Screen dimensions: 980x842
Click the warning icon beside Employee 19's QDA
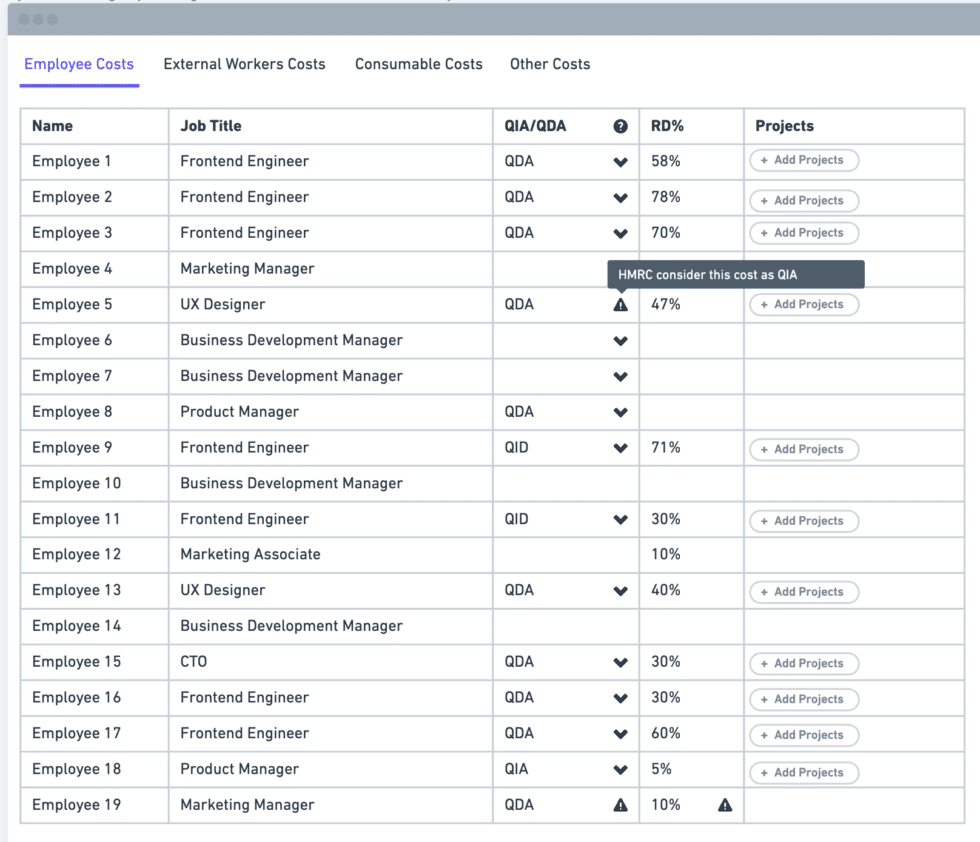[620, 805]
